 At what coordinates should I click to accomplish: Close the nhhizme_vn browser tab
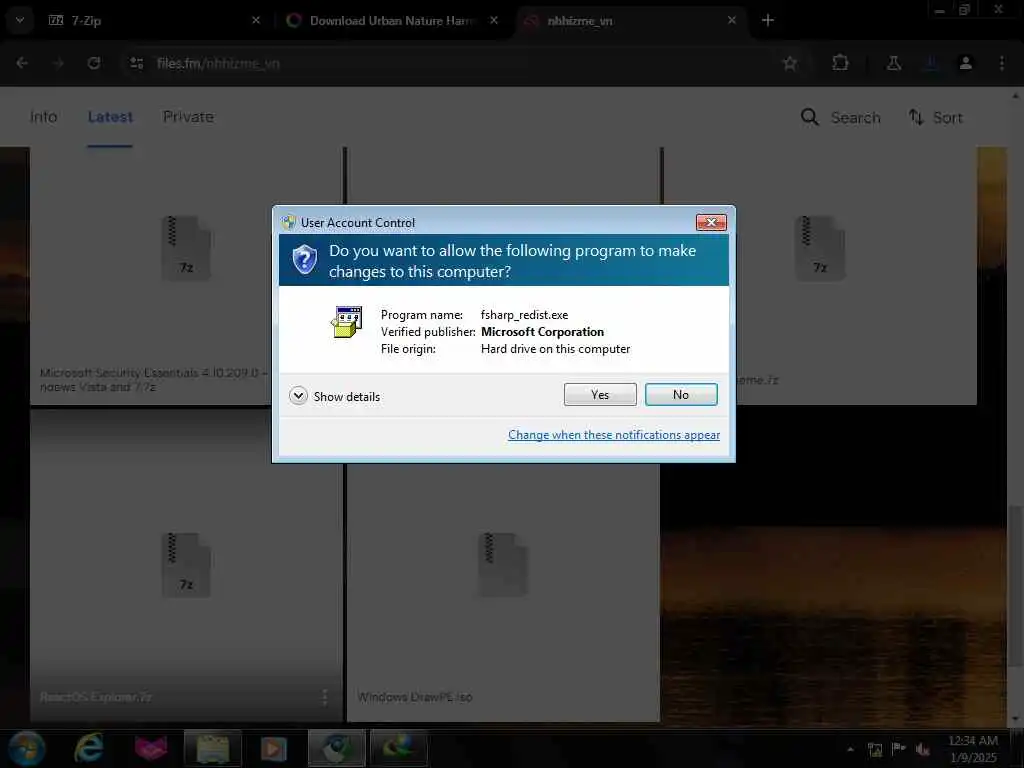(x=731, y=20)
